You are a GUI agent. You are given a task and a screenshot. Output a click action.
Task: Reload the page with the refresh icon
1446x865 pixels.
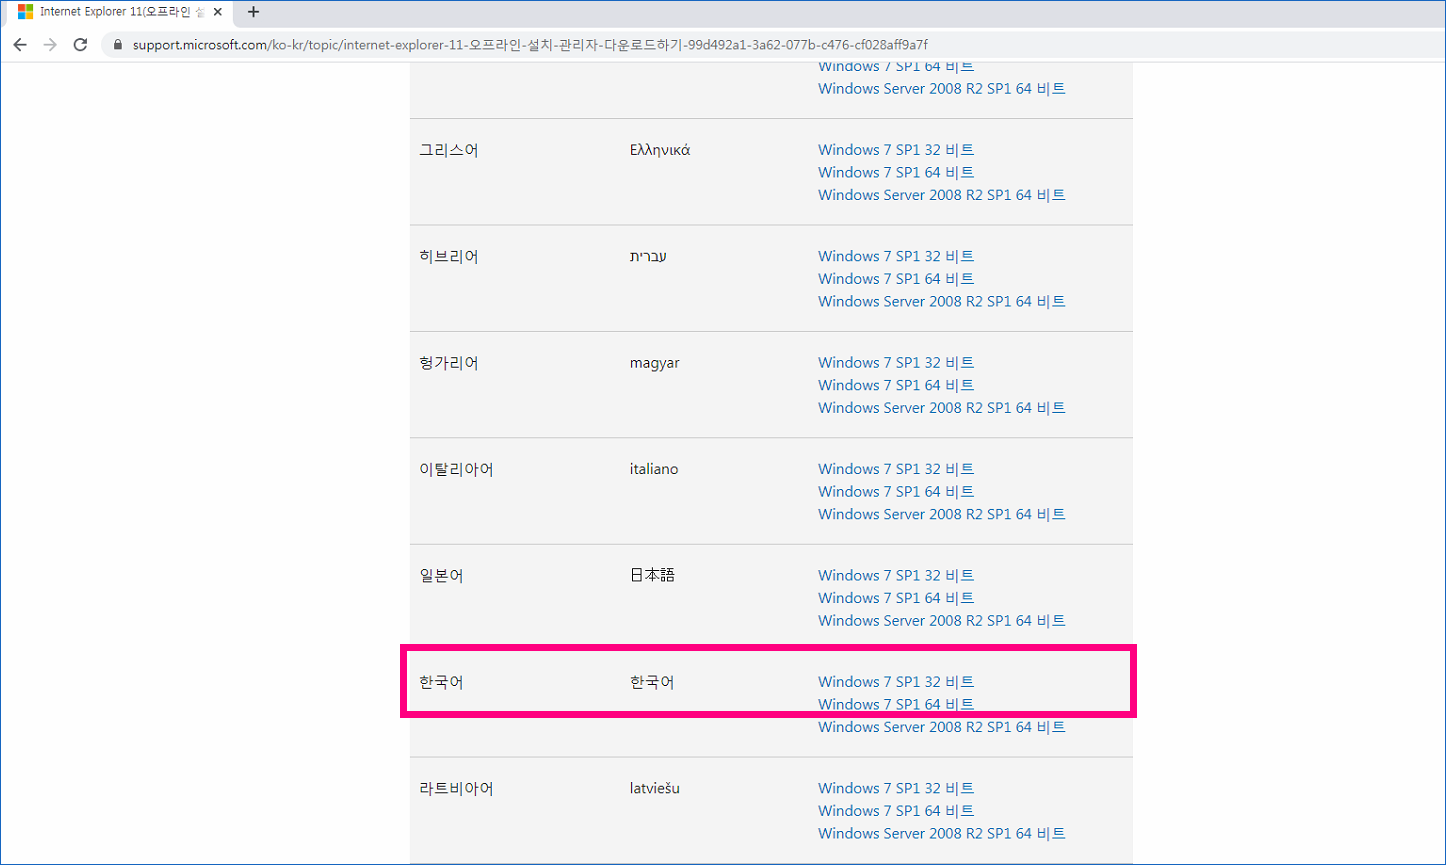tap(80, 45)
